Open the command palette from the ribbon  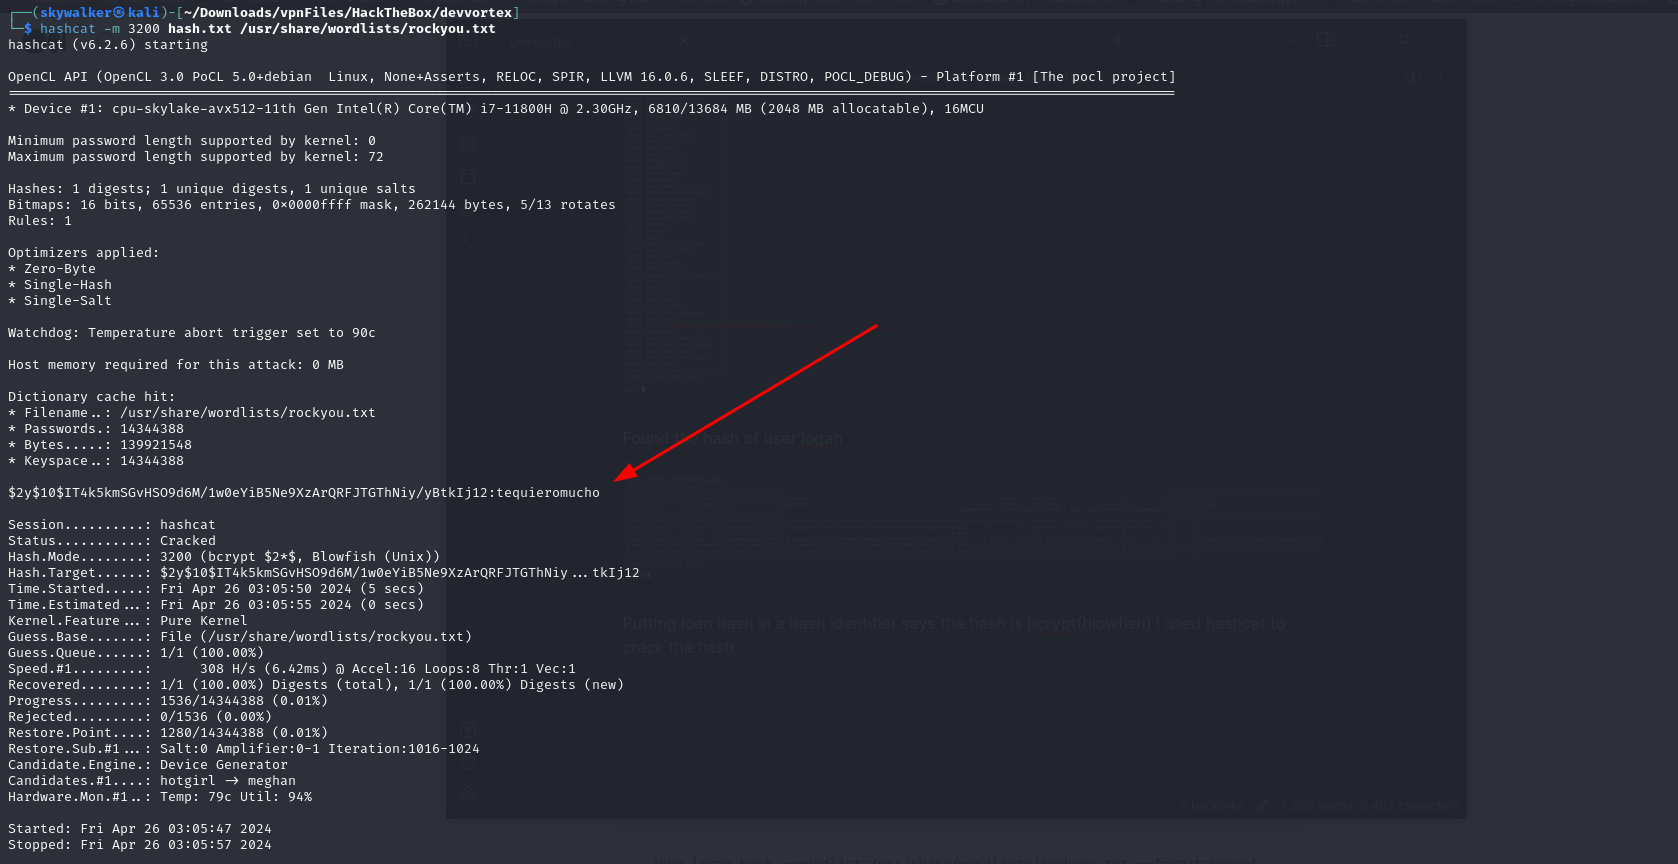pyautogui.click(x=467, y=240)
